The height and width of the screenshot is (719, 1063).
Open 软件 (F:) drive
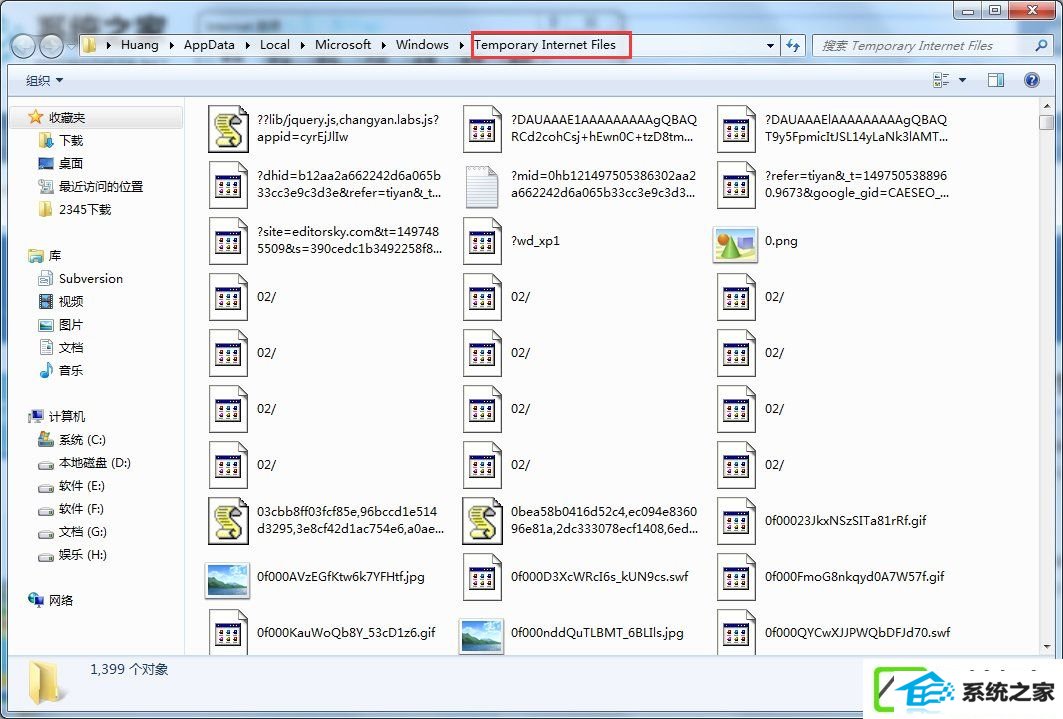click(x=81, y=509)
